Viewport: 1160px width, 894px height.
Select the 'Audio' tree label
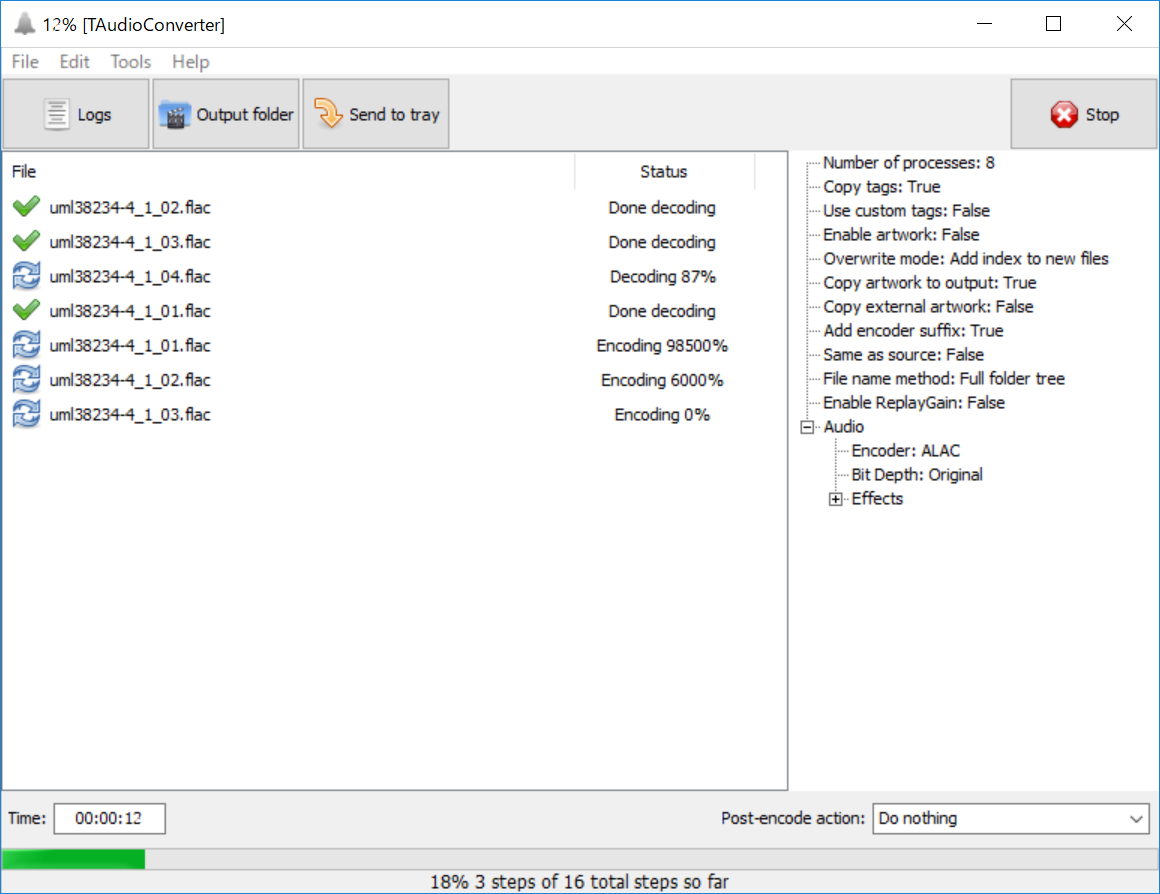pos(843,427)
